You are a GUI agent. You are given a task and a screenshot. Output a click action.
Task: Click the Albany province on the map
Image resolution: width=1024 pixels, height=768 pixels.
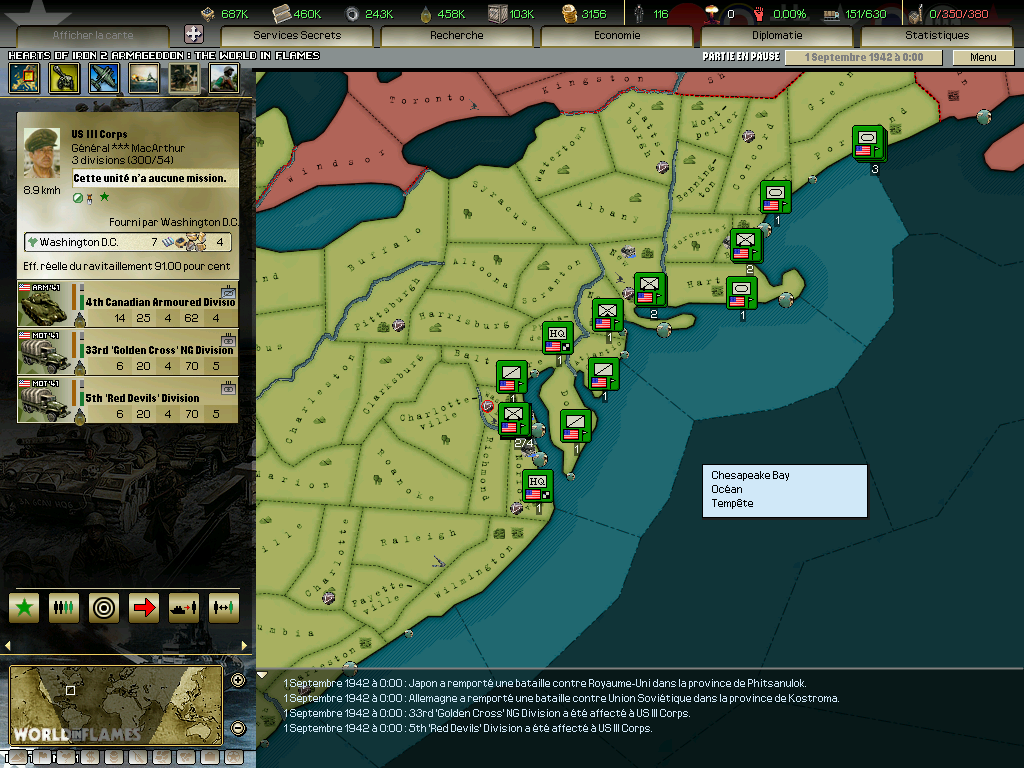click(x=607, y=211)
